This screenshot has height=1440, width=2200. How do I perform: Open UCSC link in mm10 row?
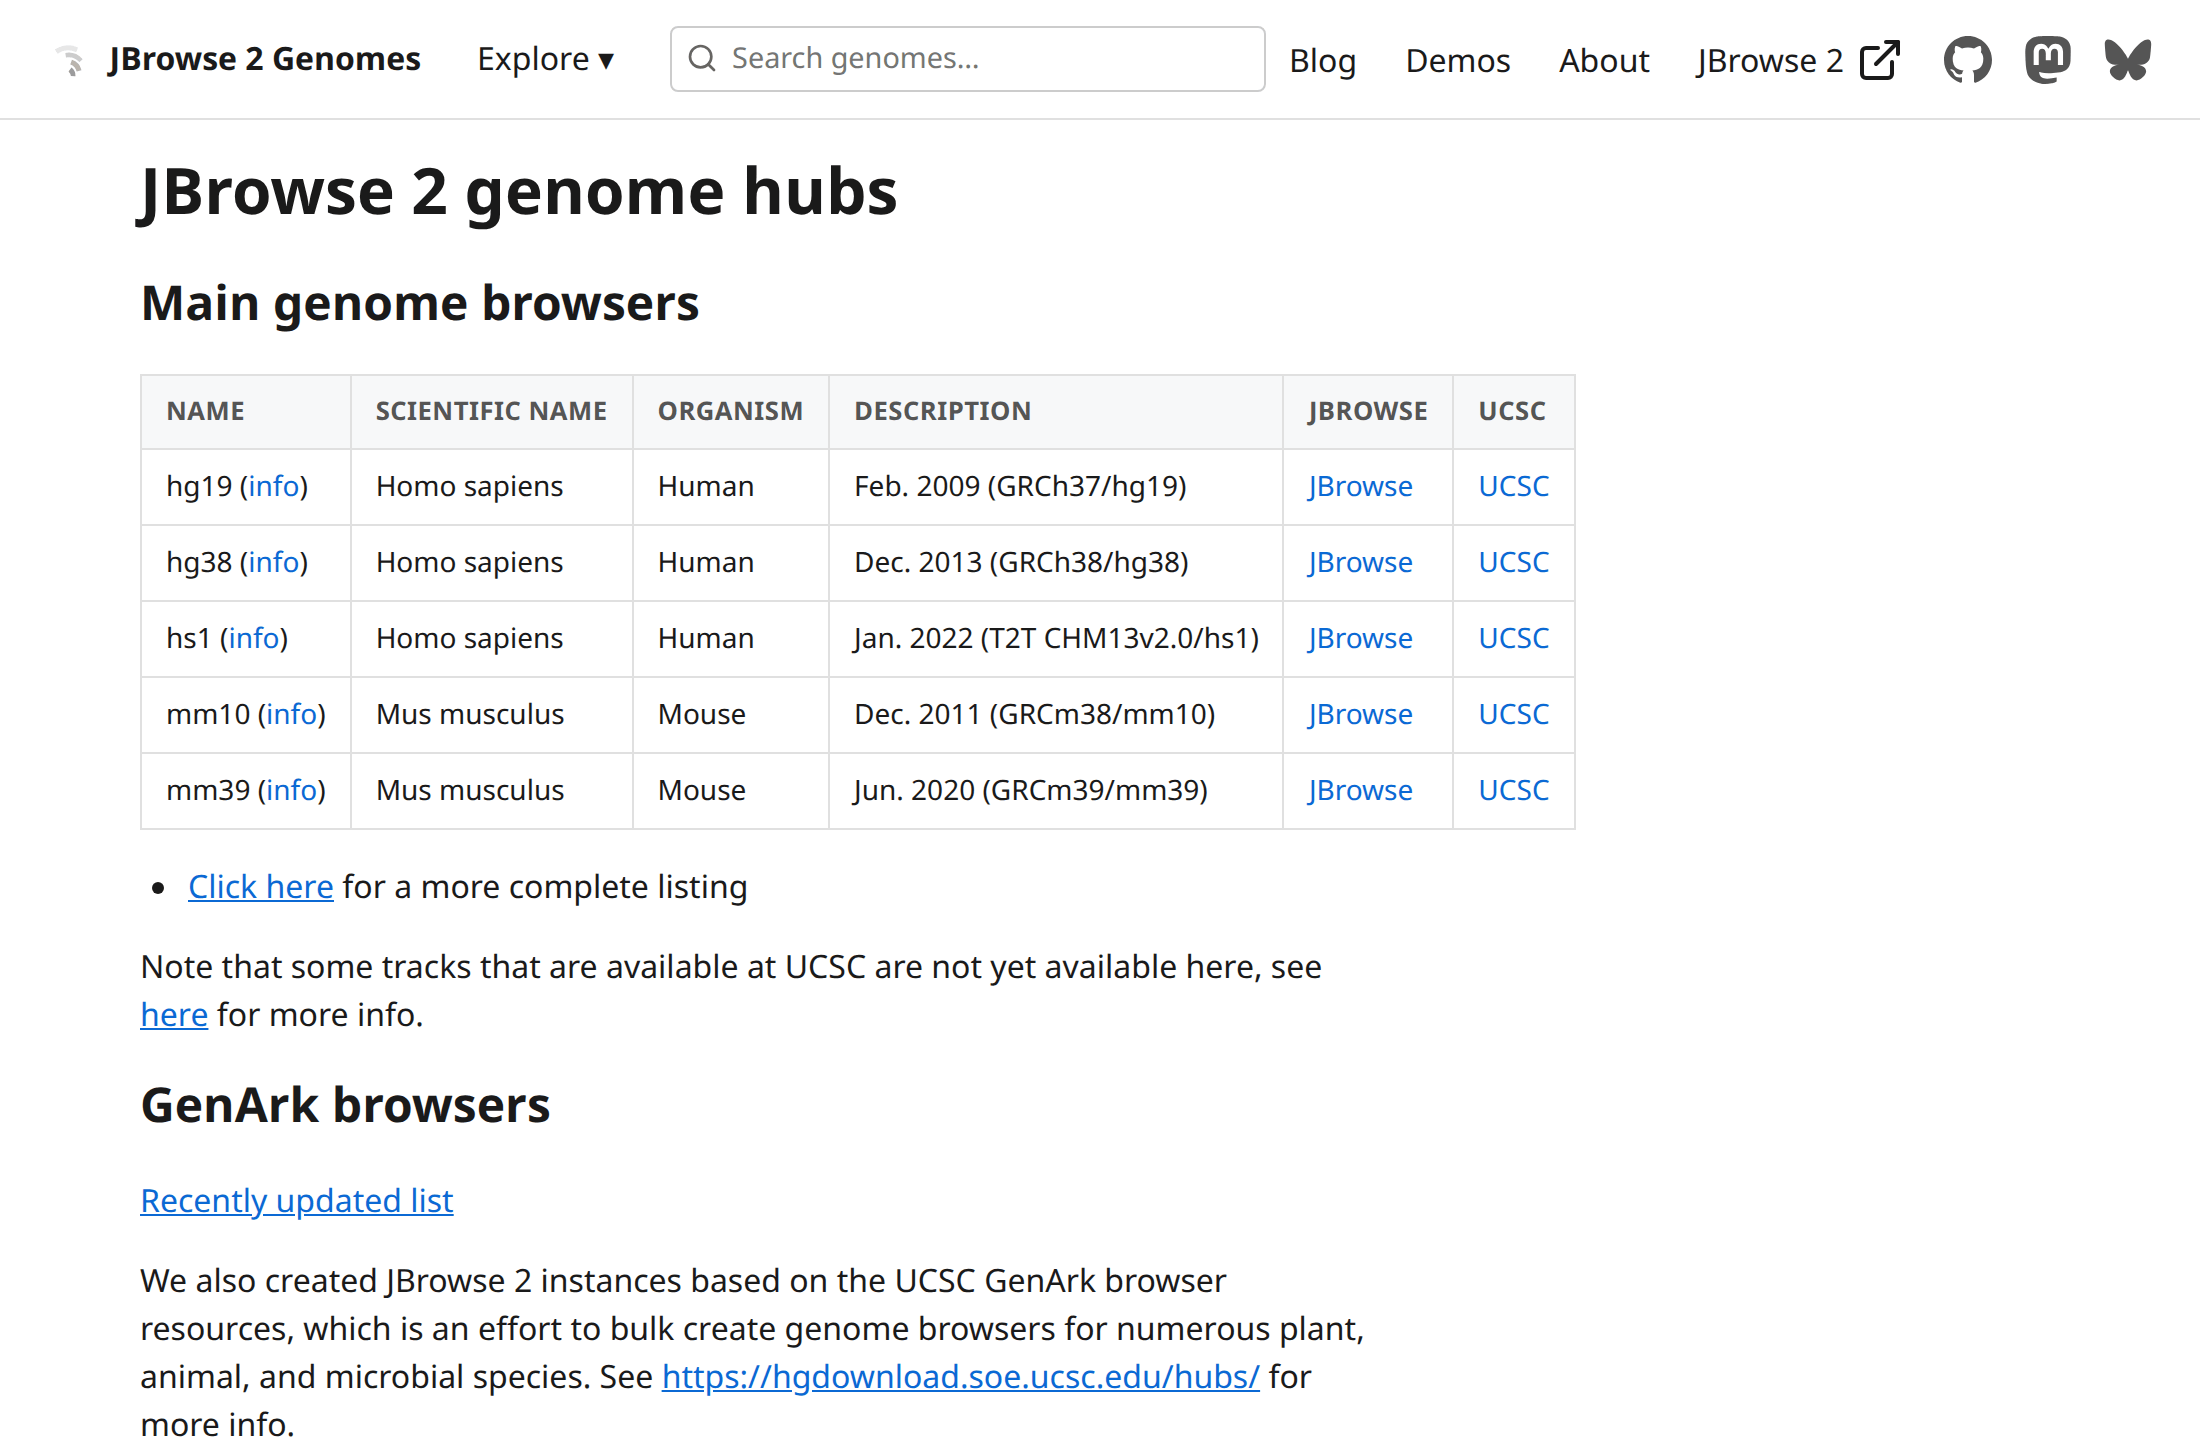[1513, 714]
